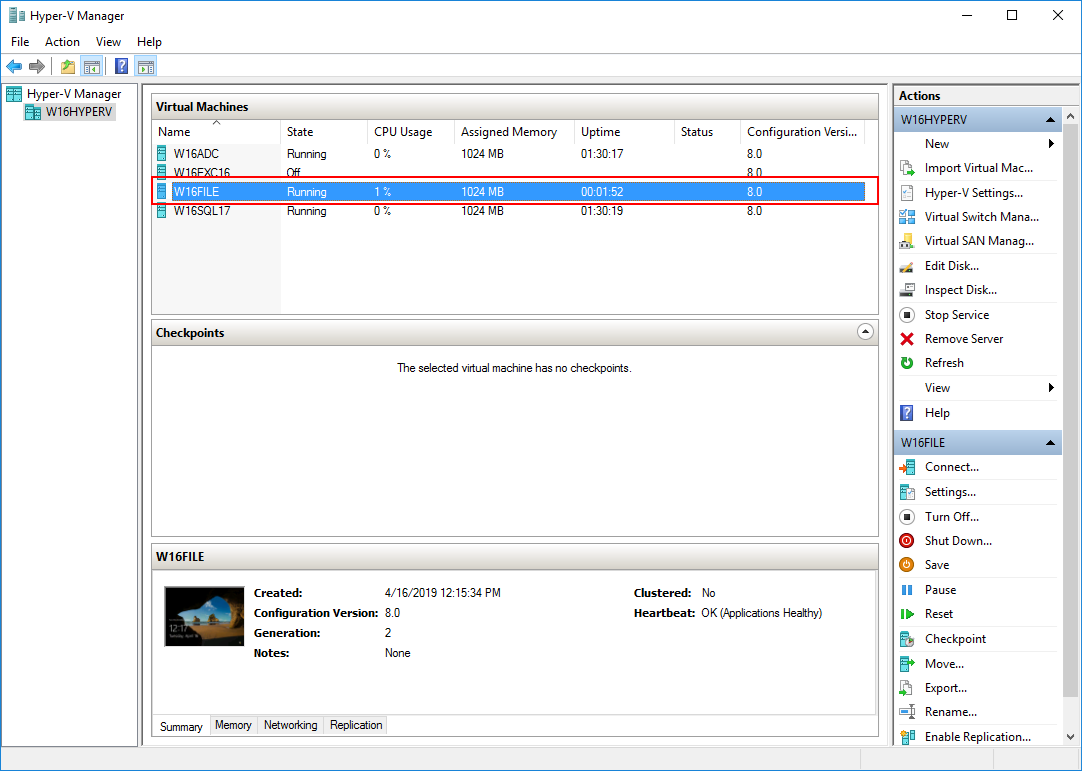
Task: Click the Settings icon for W16FILE
Action: [907, 492]
